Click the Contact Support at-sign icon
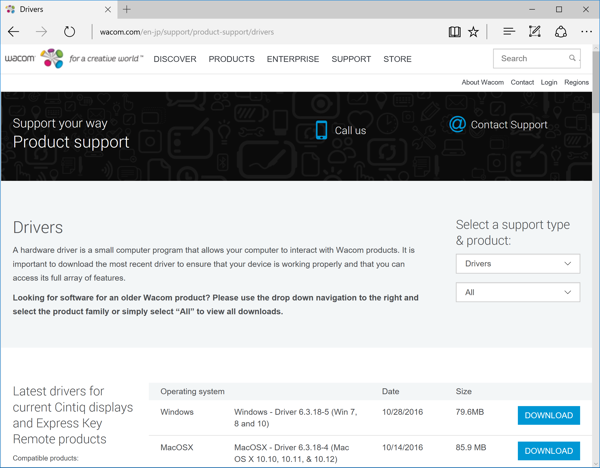Image resolution: width=600 pixels, height=468 pixels. 457,124
